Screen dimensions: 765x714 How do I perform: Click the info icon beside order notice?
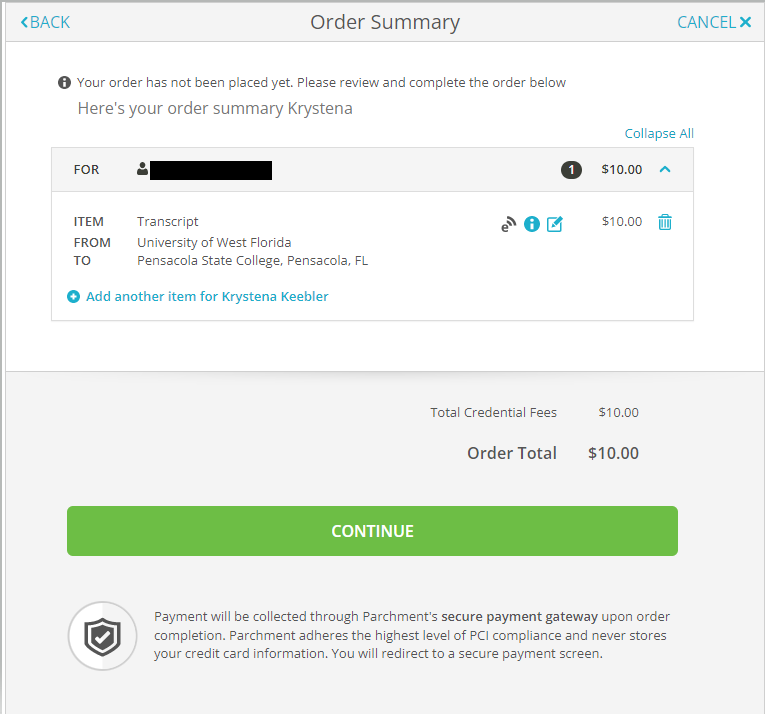[x=64, y=82]
